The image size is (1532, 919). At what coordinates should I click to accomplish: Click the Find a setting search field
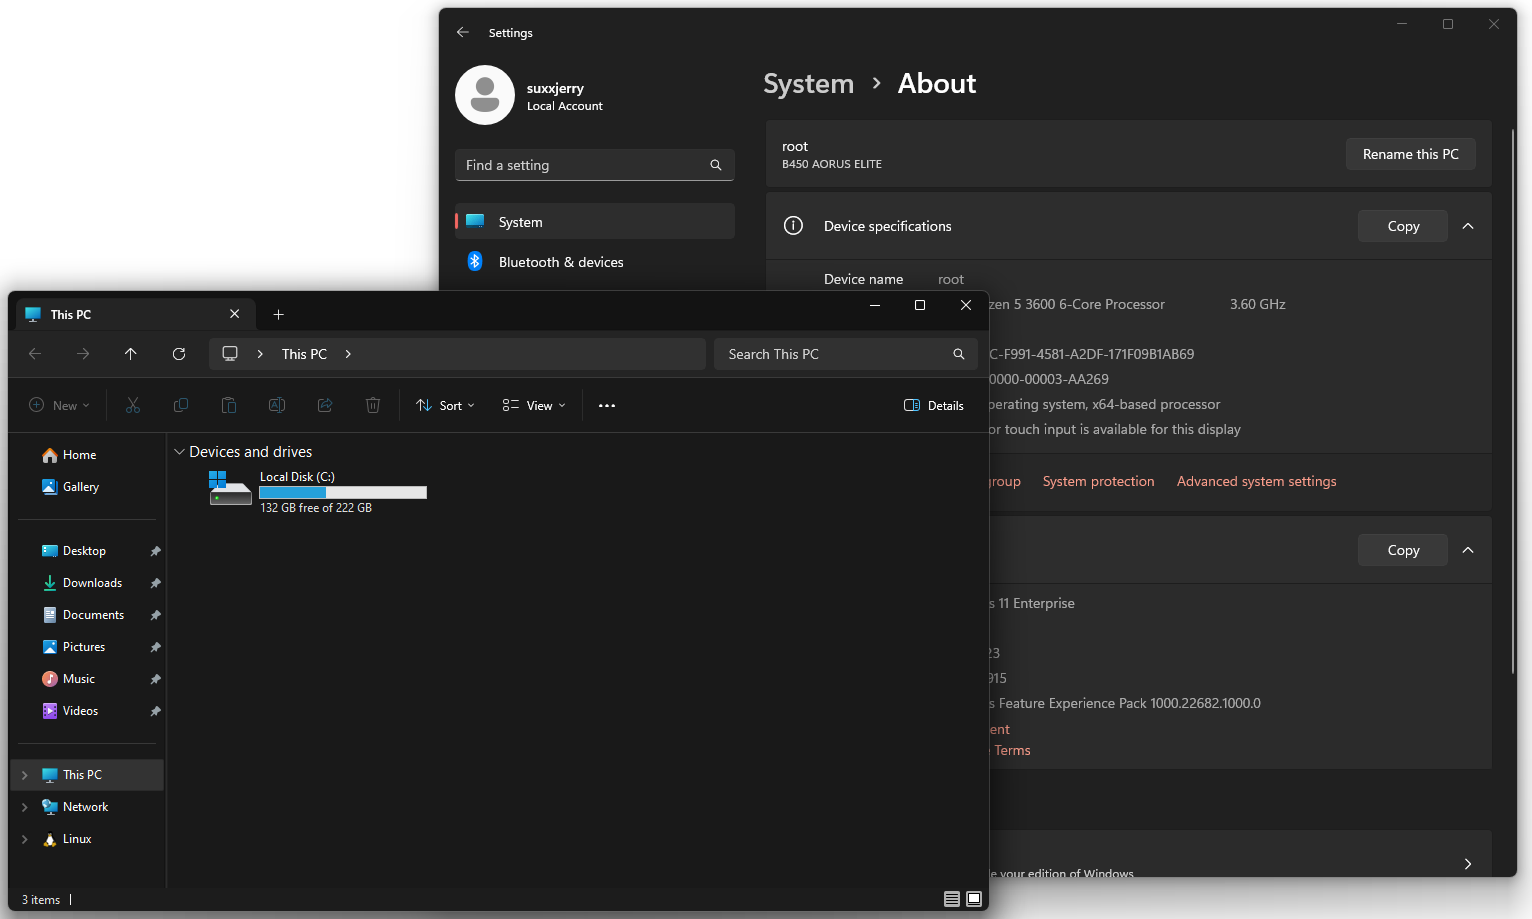[595, 165]
